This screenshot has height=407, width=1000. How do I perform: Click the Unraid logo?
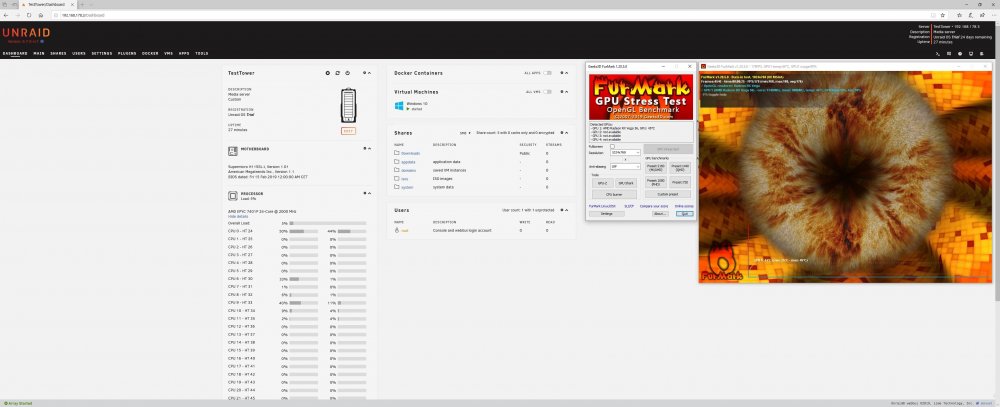pos(26,33)
